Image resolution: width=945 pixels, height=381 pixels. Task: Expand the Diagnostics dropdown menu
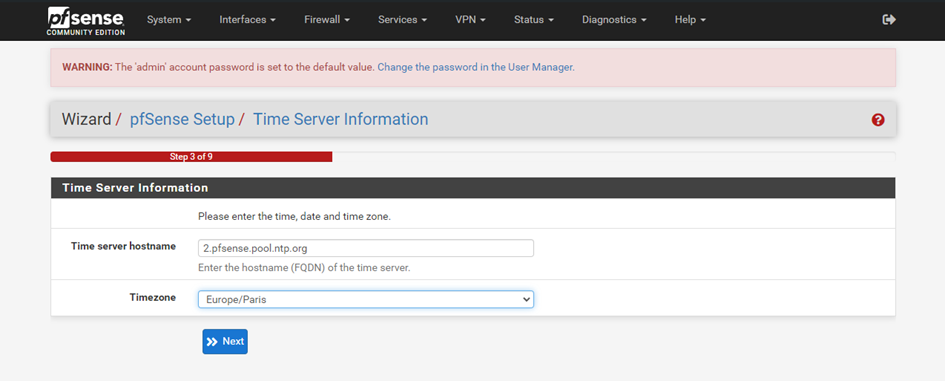614,20
